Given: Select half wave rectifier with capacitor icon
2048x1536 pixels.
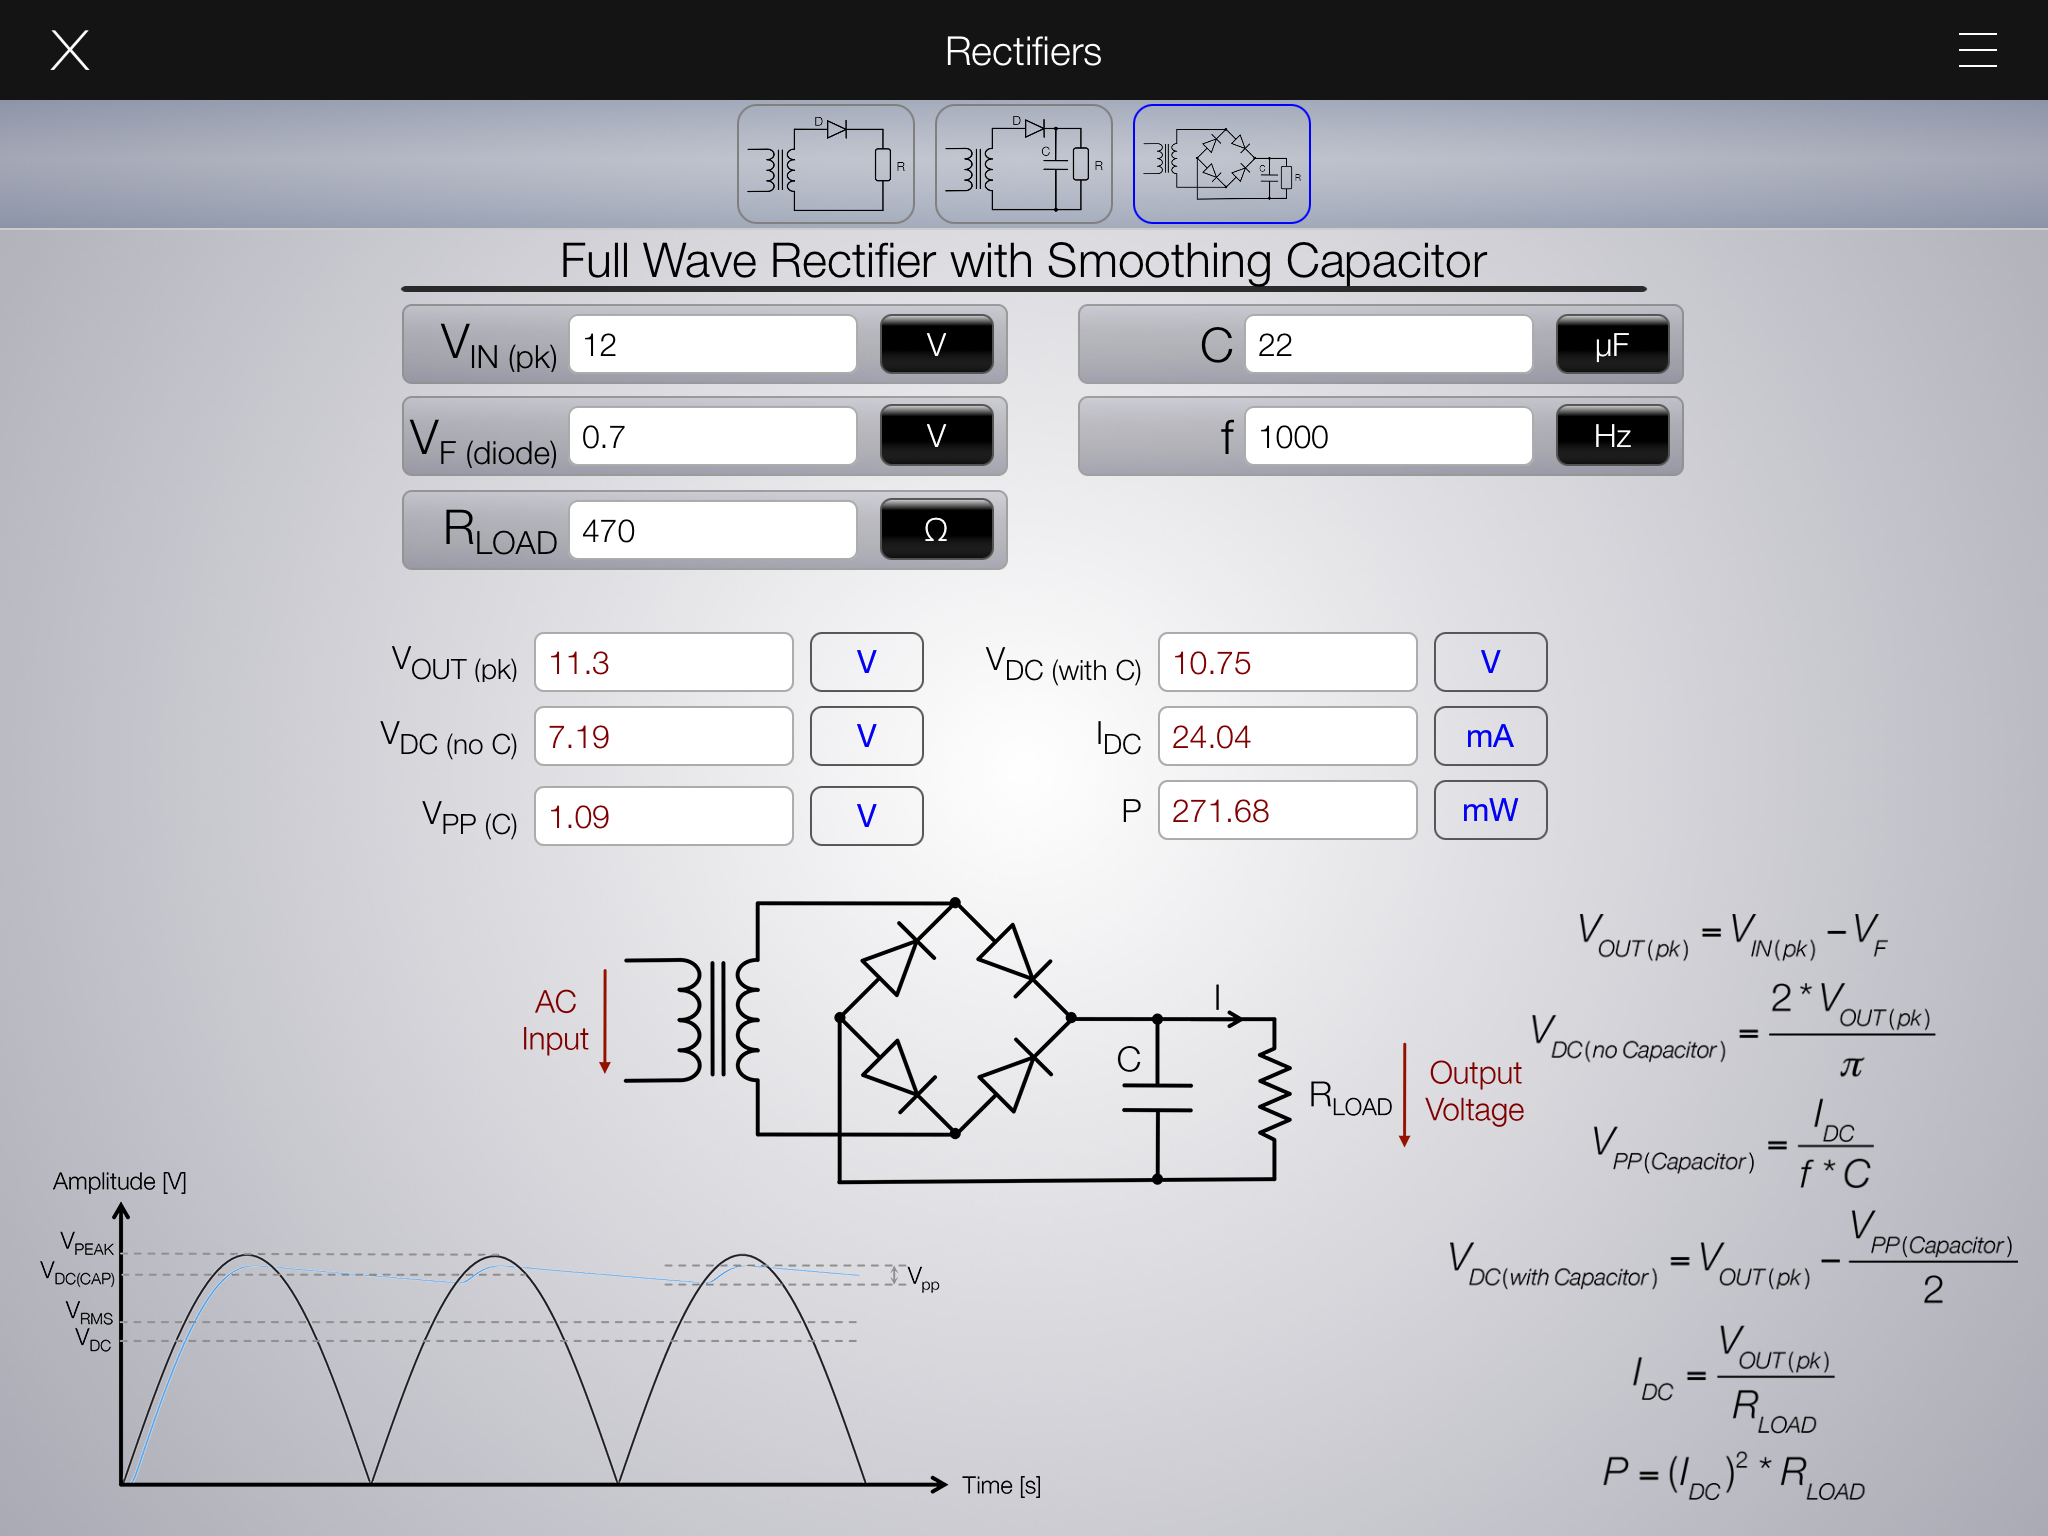Looking at the screenshot, I should (1023, 164).
